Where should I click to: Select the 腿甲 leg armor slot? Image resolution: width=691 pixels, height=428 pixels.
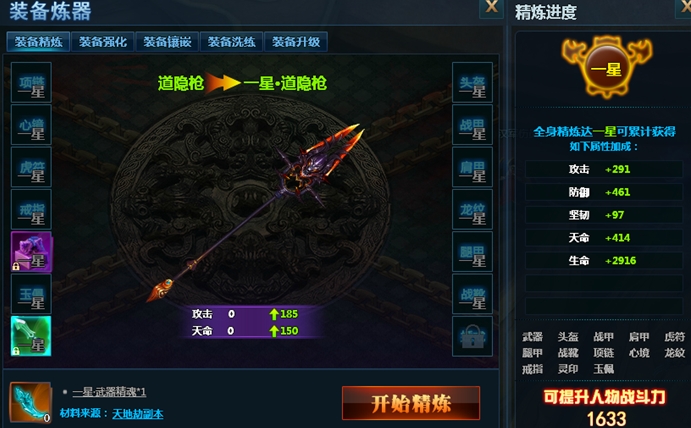(472, 252)
